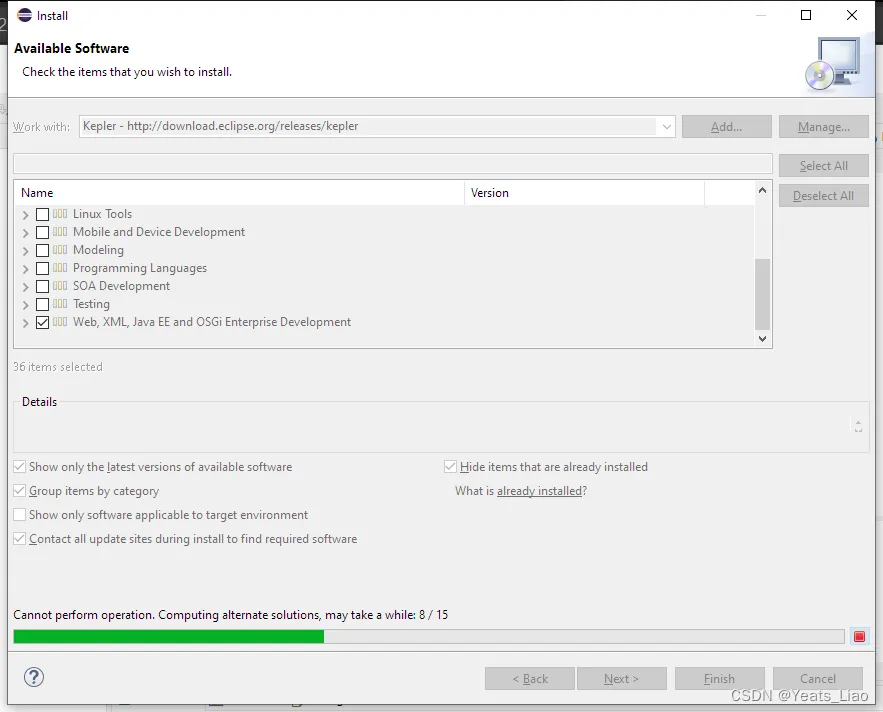Click the Add... button
Viewport: 883px width, 712px height.
click(726, 127)
